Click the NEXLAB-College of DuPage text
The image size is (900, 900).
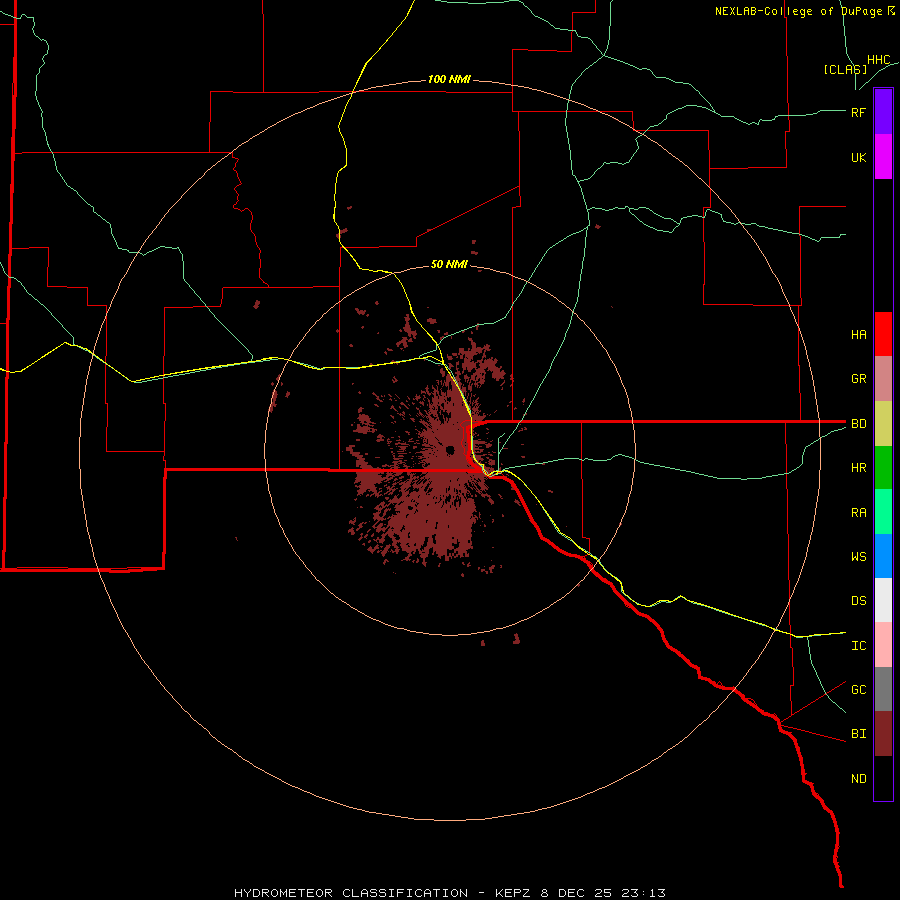798,11
